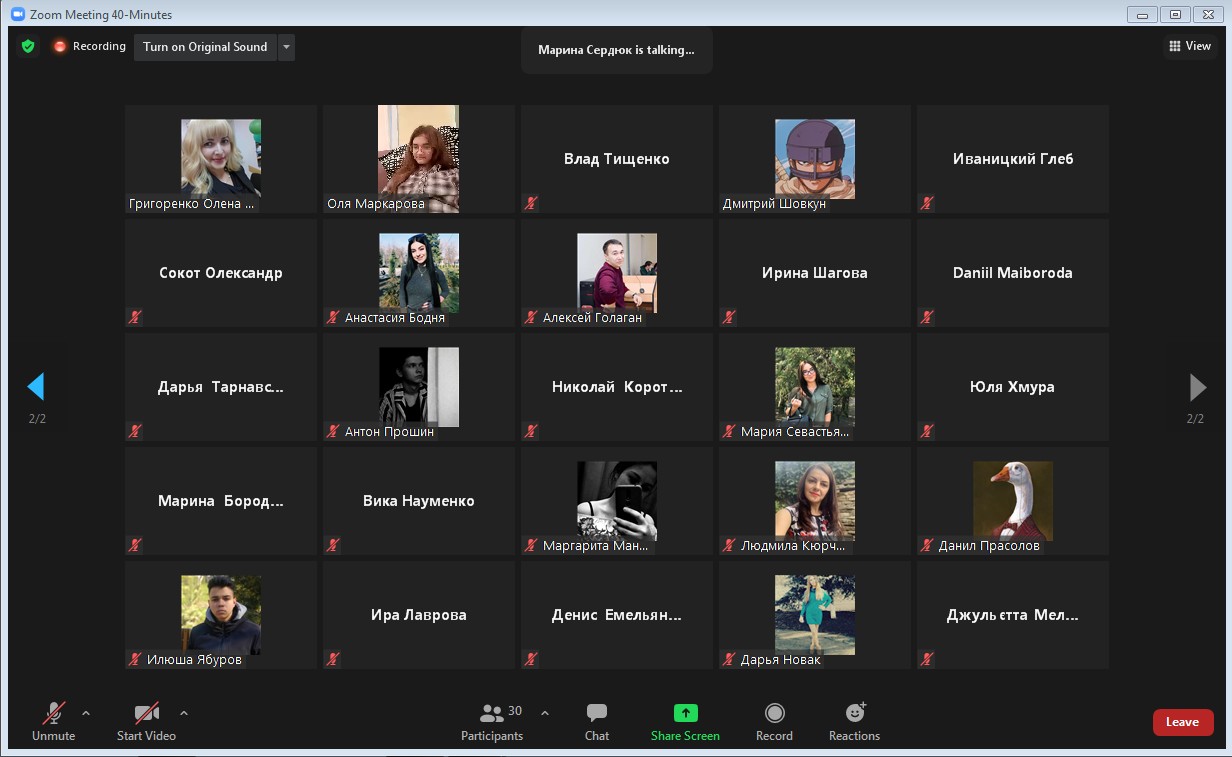This screenshot has height=757, width=1232.
Task: Click the Zoom logo in title bar
Action: [x=17, y=14]
